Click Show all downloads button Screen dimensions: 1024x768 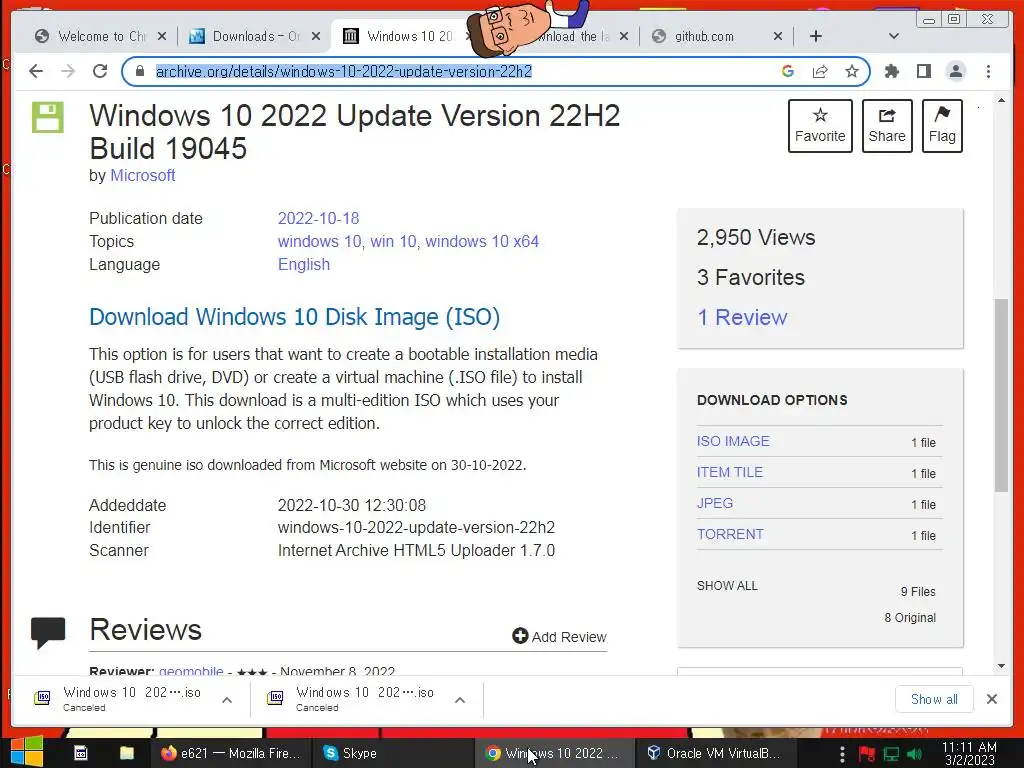pos(934,699)
